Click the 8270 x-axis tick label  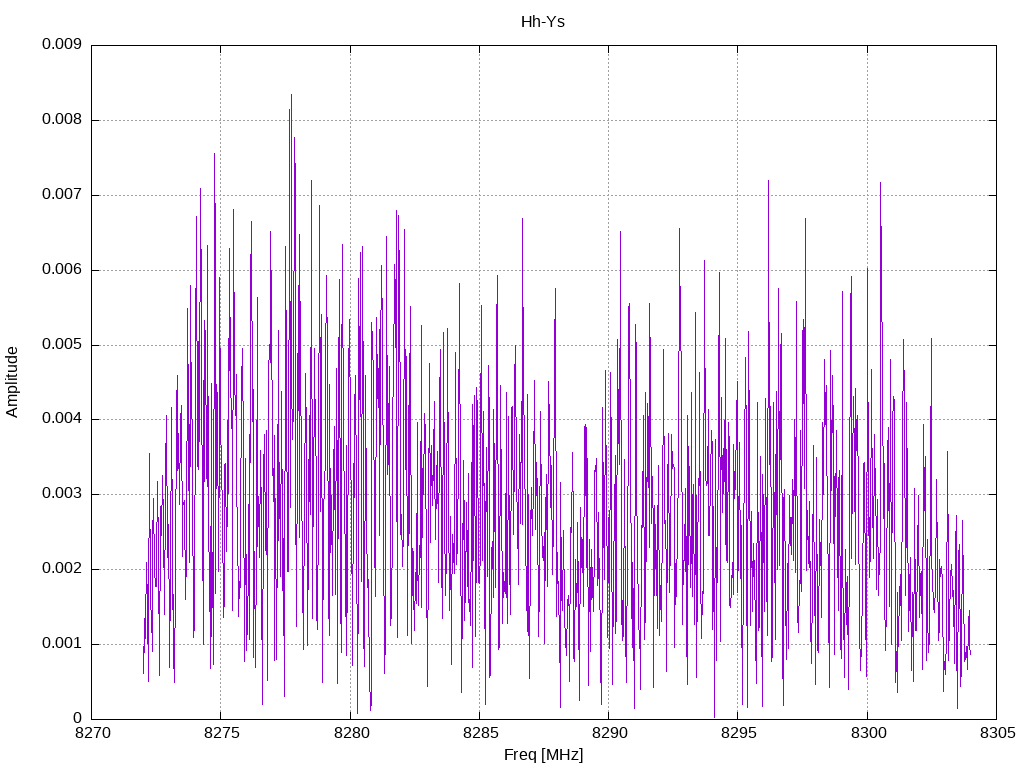tap(93, 733)
